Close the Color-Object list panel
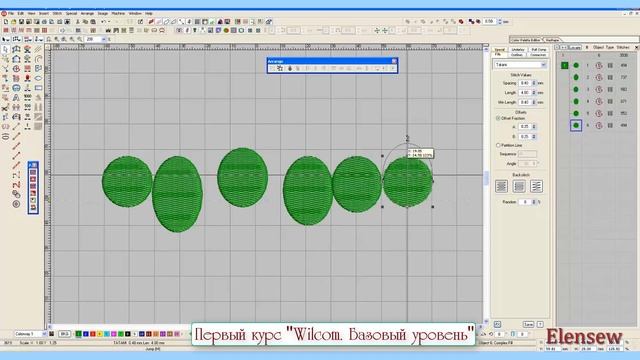 636,47
